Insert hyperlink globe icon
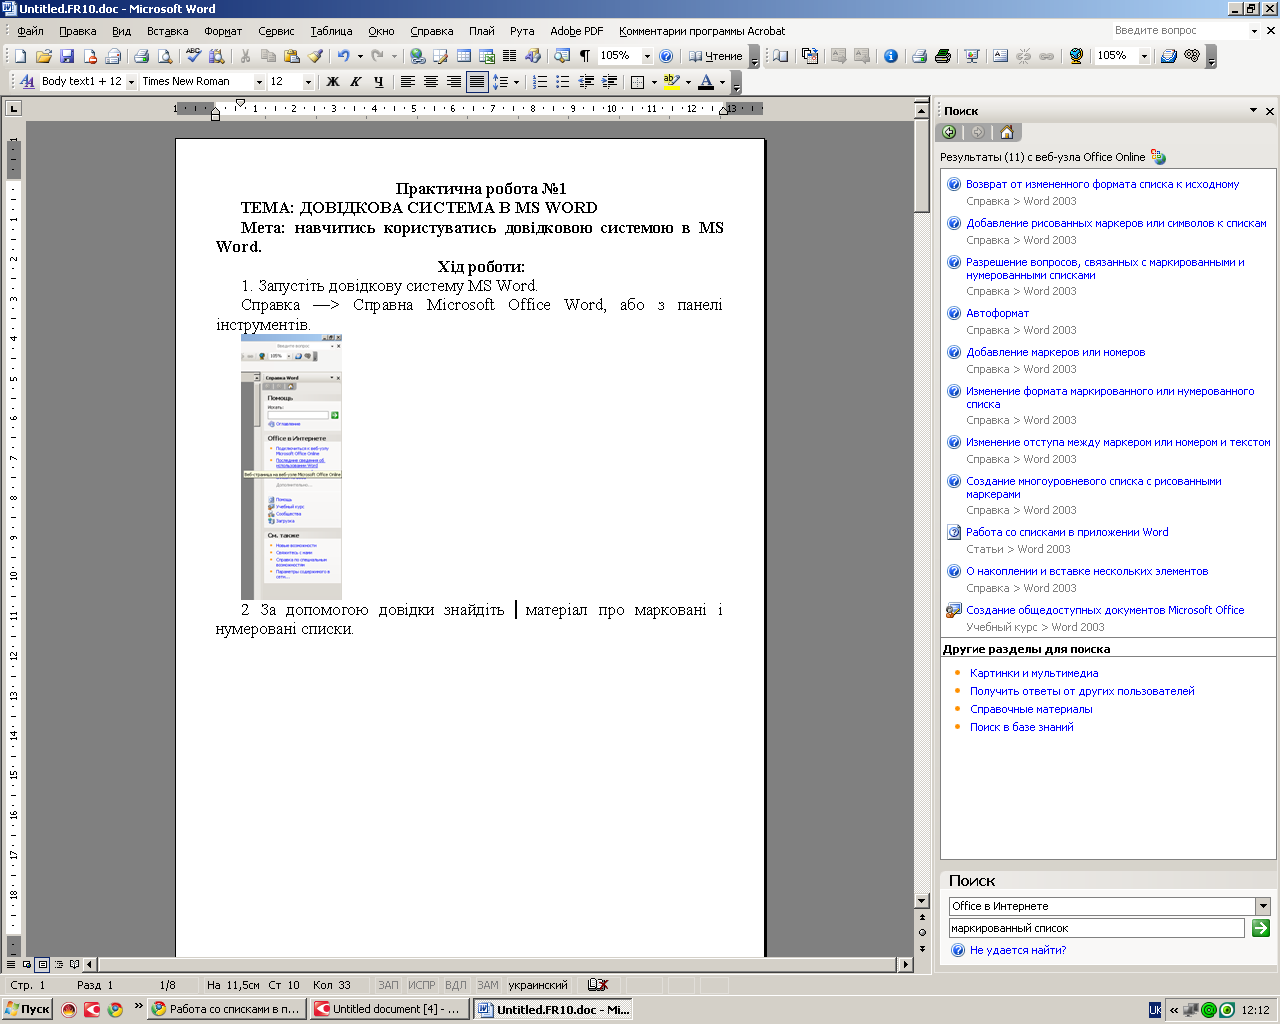The width and height of the screenshot is (1280, 1024). pos(418,56)
